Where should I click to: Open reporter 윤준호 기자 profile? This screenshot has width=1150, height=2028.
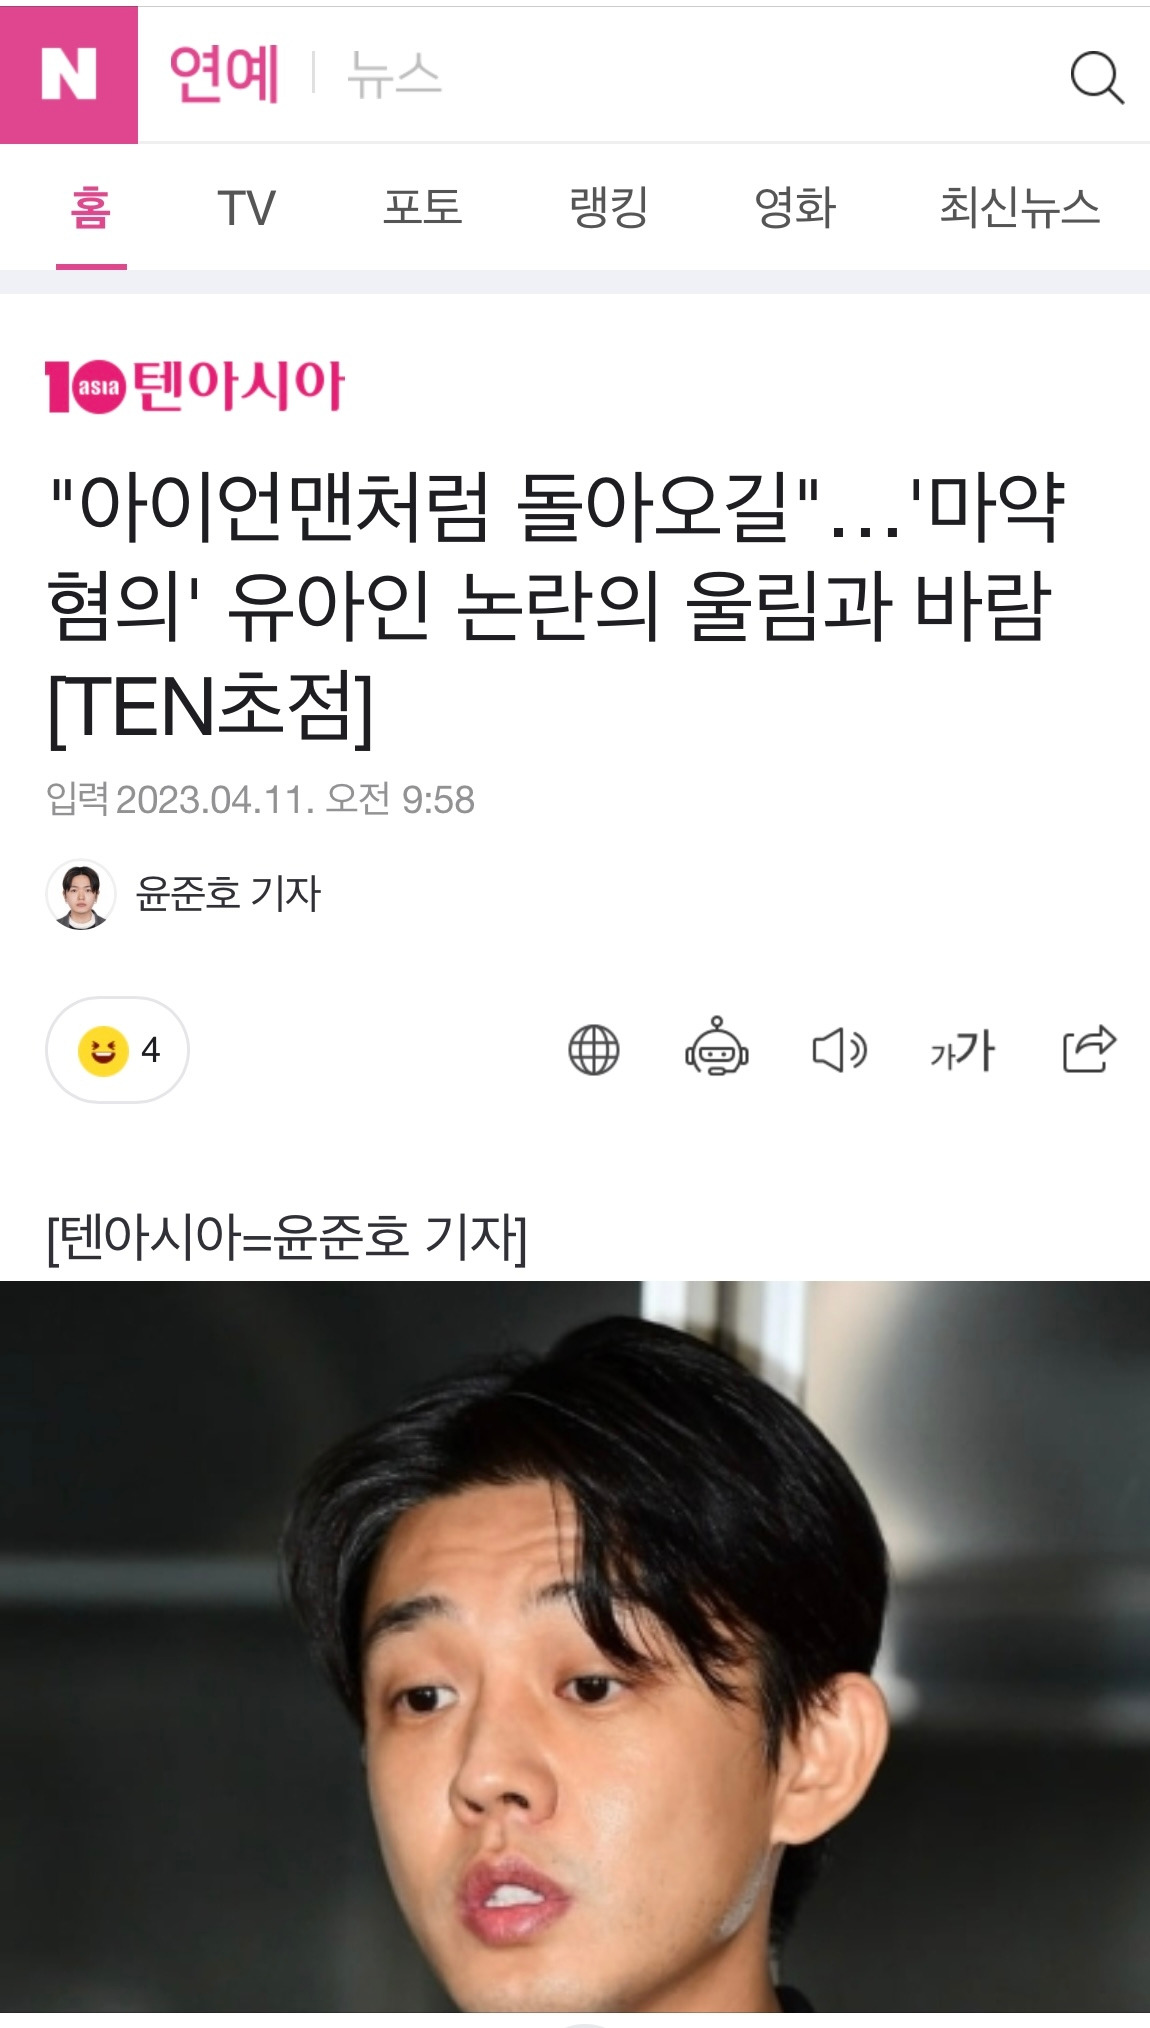tap(228, 894)
